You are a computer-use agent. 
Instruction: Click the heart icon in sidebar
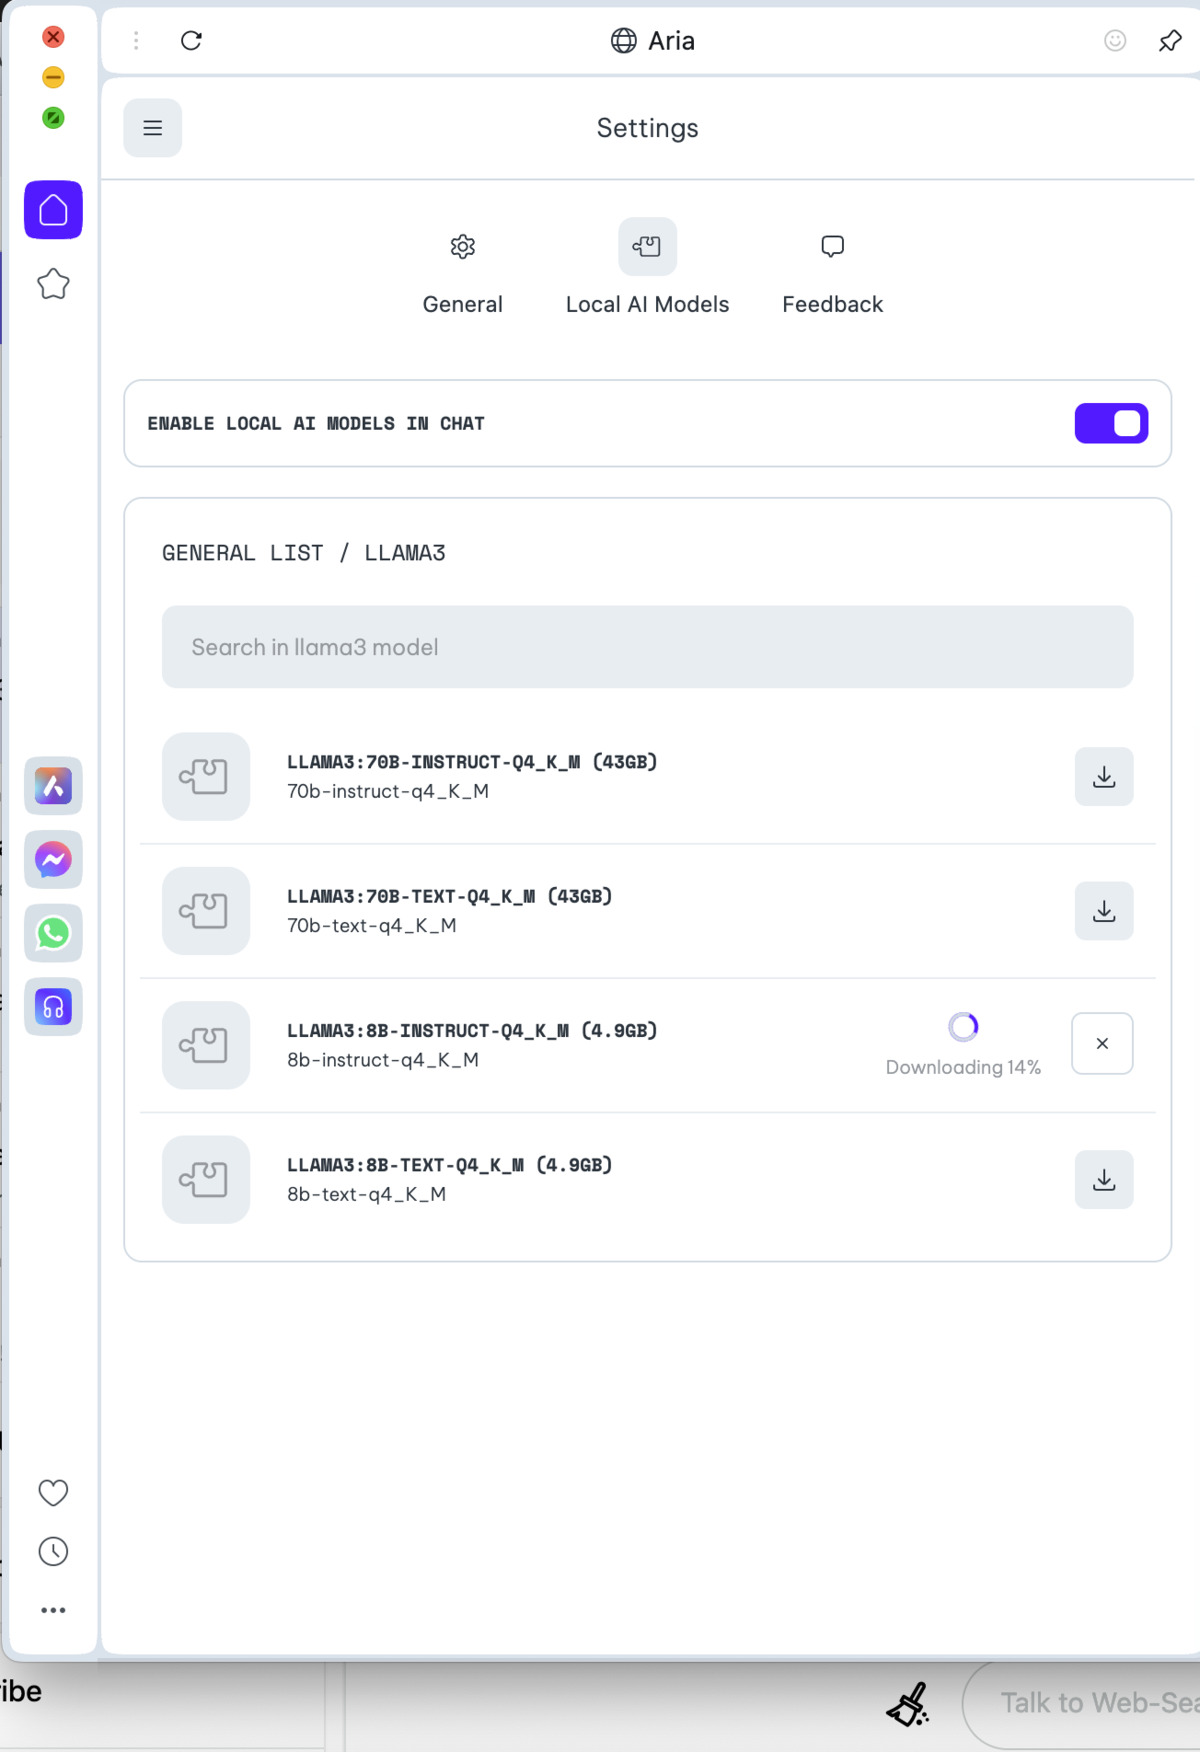tap(53, 1492)
